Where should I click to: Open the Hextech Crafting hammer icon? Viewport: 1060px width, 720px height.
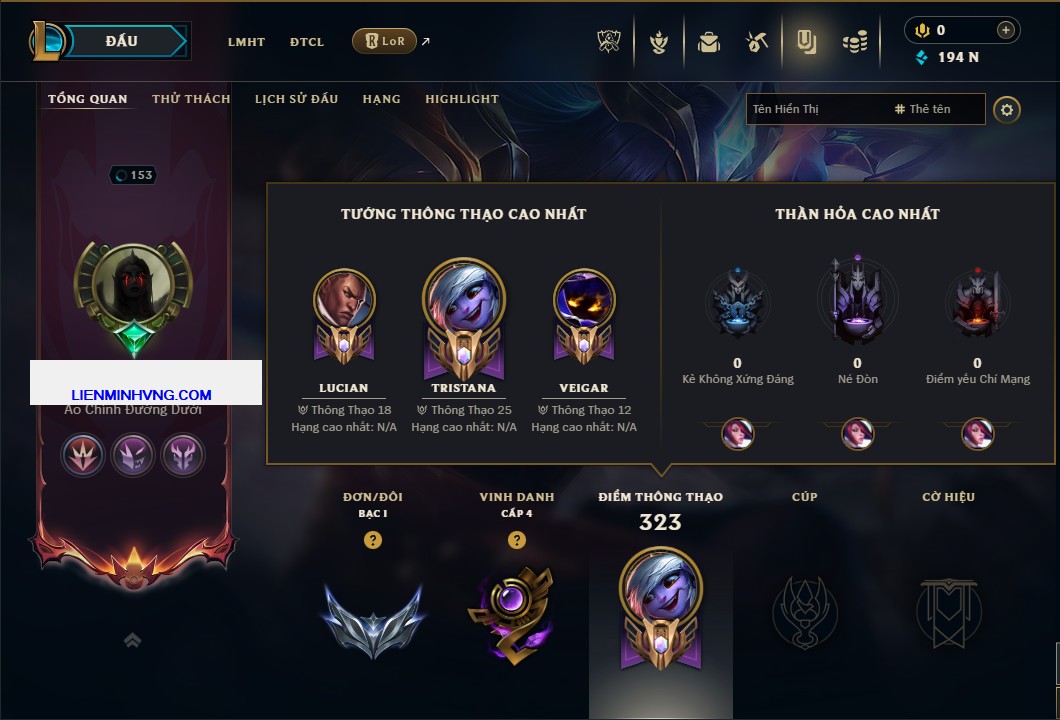pos(757,43)
